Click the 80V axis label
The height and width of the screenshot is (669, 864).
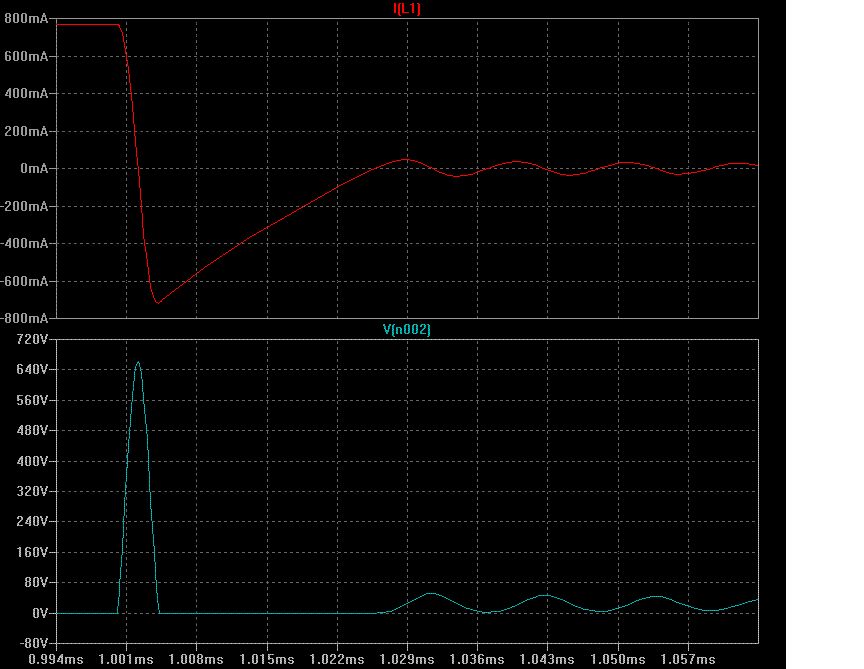pos(36,582)
